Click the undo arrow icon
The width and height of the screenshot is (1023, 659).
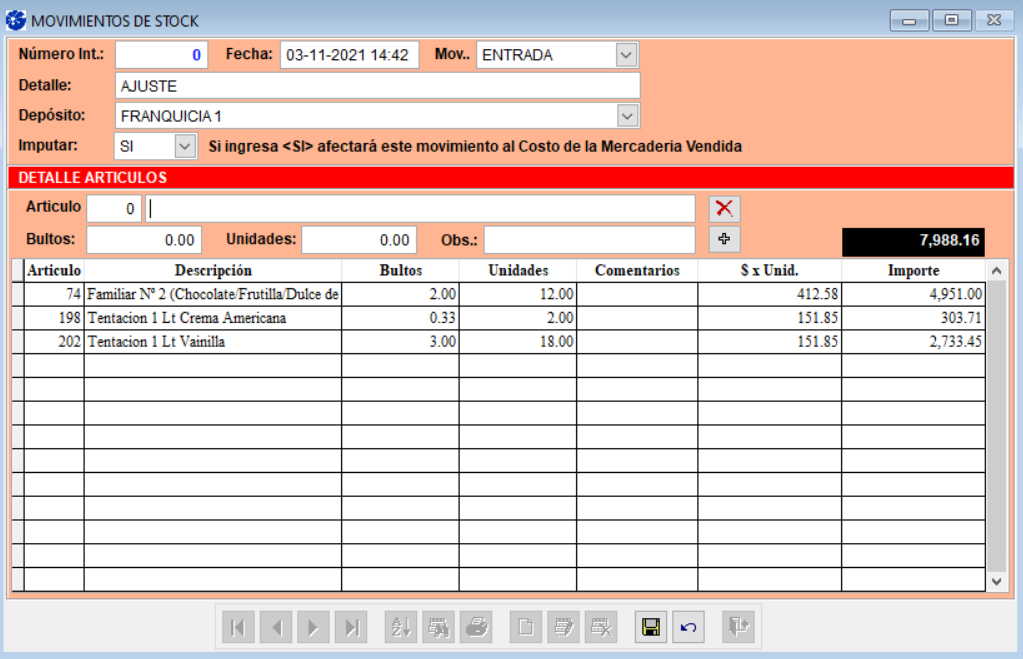[688, 628]
